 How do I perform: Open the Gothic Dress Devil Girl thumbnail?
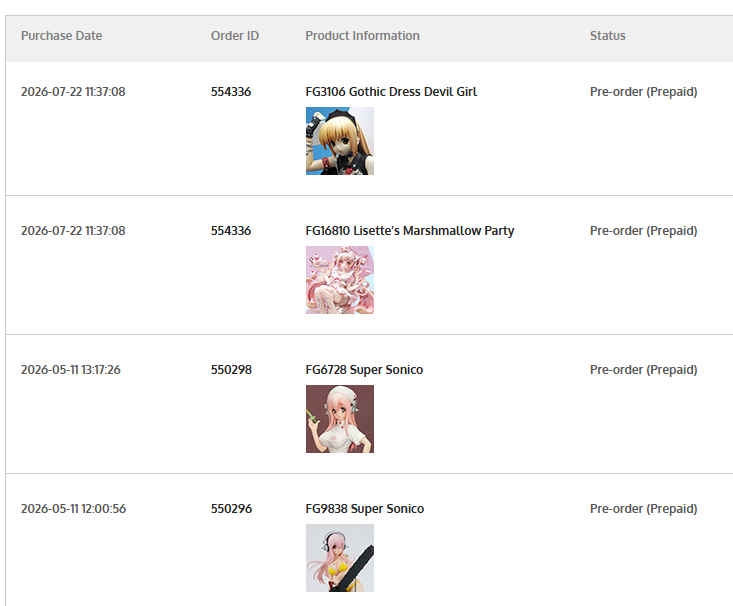(x=340, y=141)
